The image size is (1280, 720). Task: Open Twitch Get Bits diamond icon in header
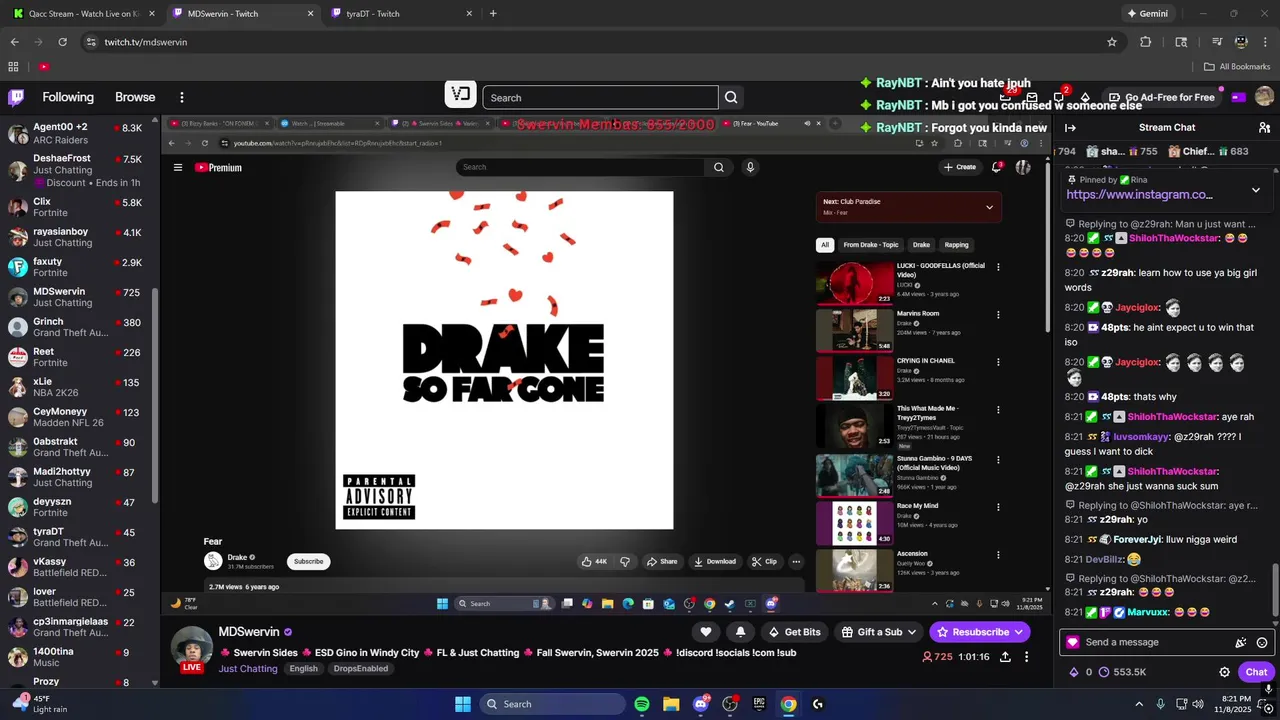[x=1085, y=97]
